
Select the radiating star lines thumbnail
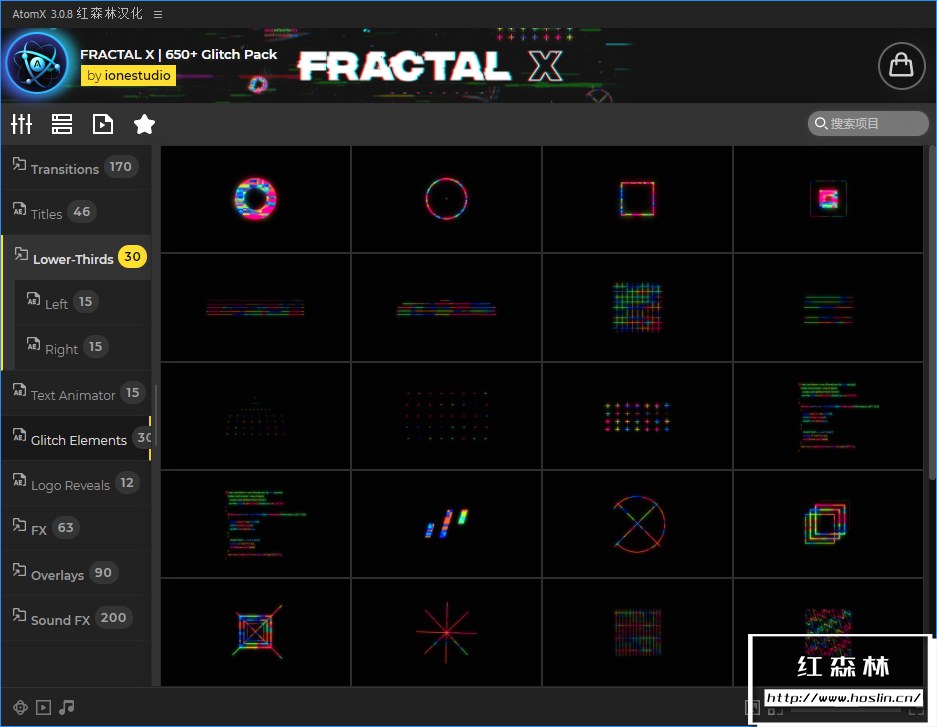pos(446,632)
